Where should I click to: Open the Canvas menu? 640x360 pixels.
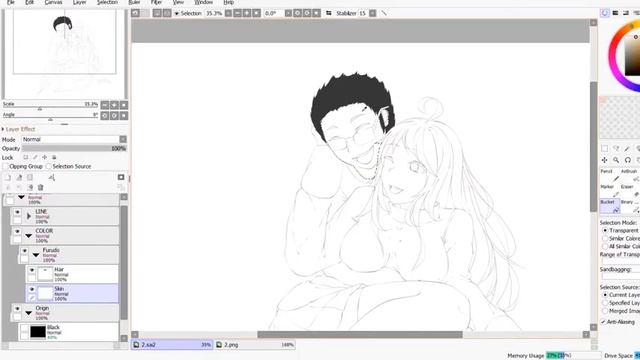point(53,2)
